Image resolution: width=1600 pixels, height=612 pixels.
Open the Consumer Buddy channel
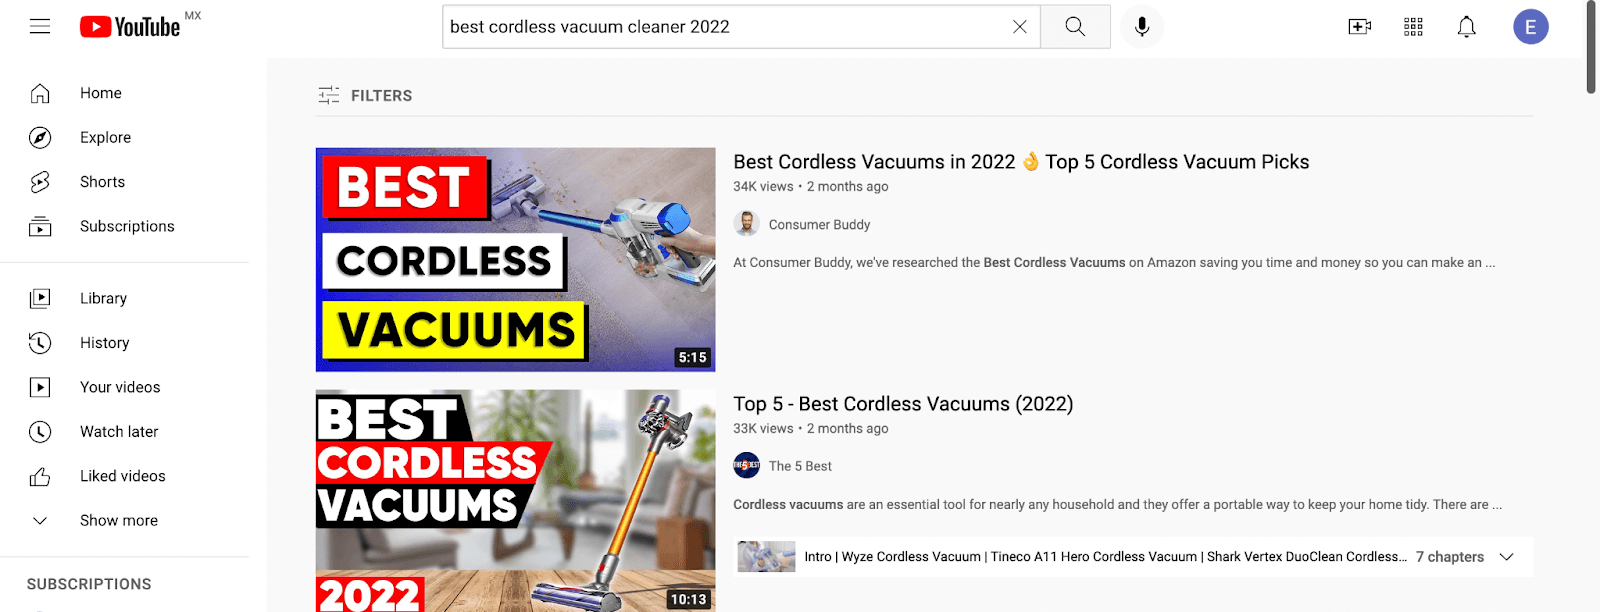pyautogui.click(x=819, y=224)
